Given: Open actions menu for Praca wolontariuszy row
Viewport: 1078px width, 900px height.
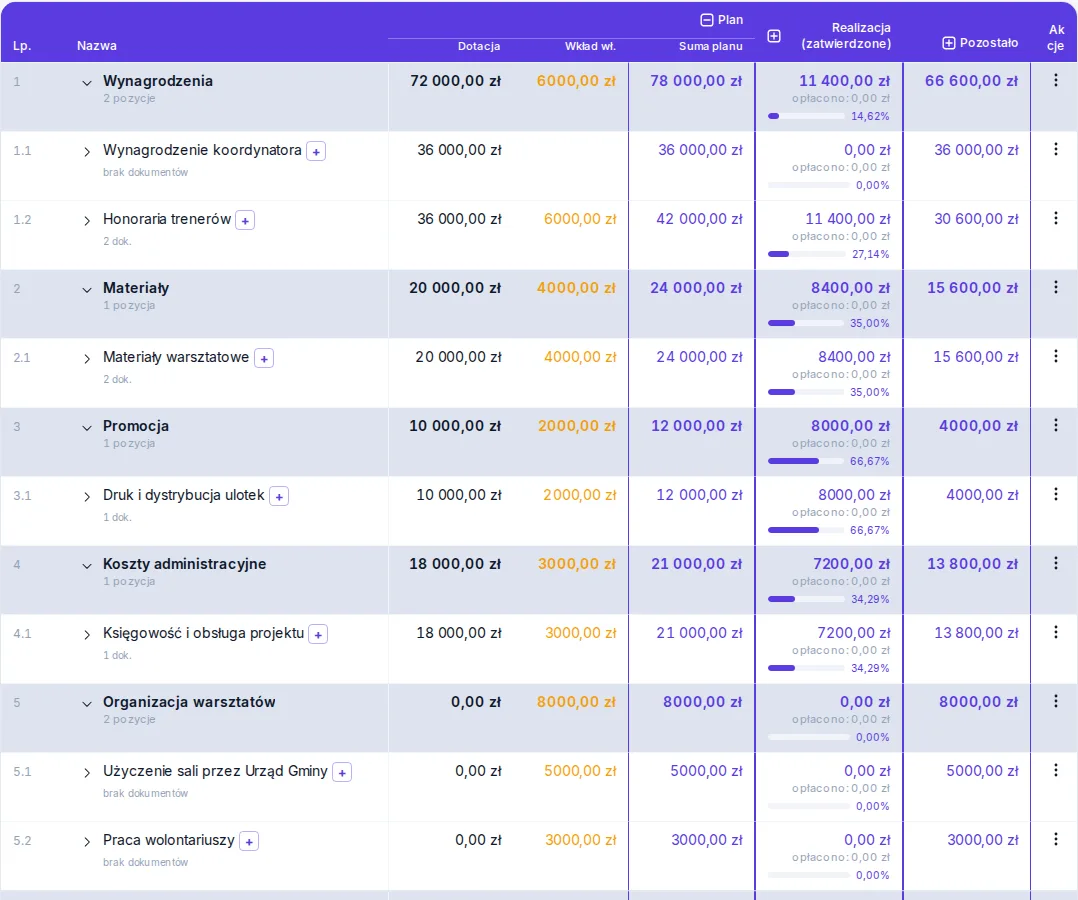Looking at the screenshot, I should [1055, 839].
